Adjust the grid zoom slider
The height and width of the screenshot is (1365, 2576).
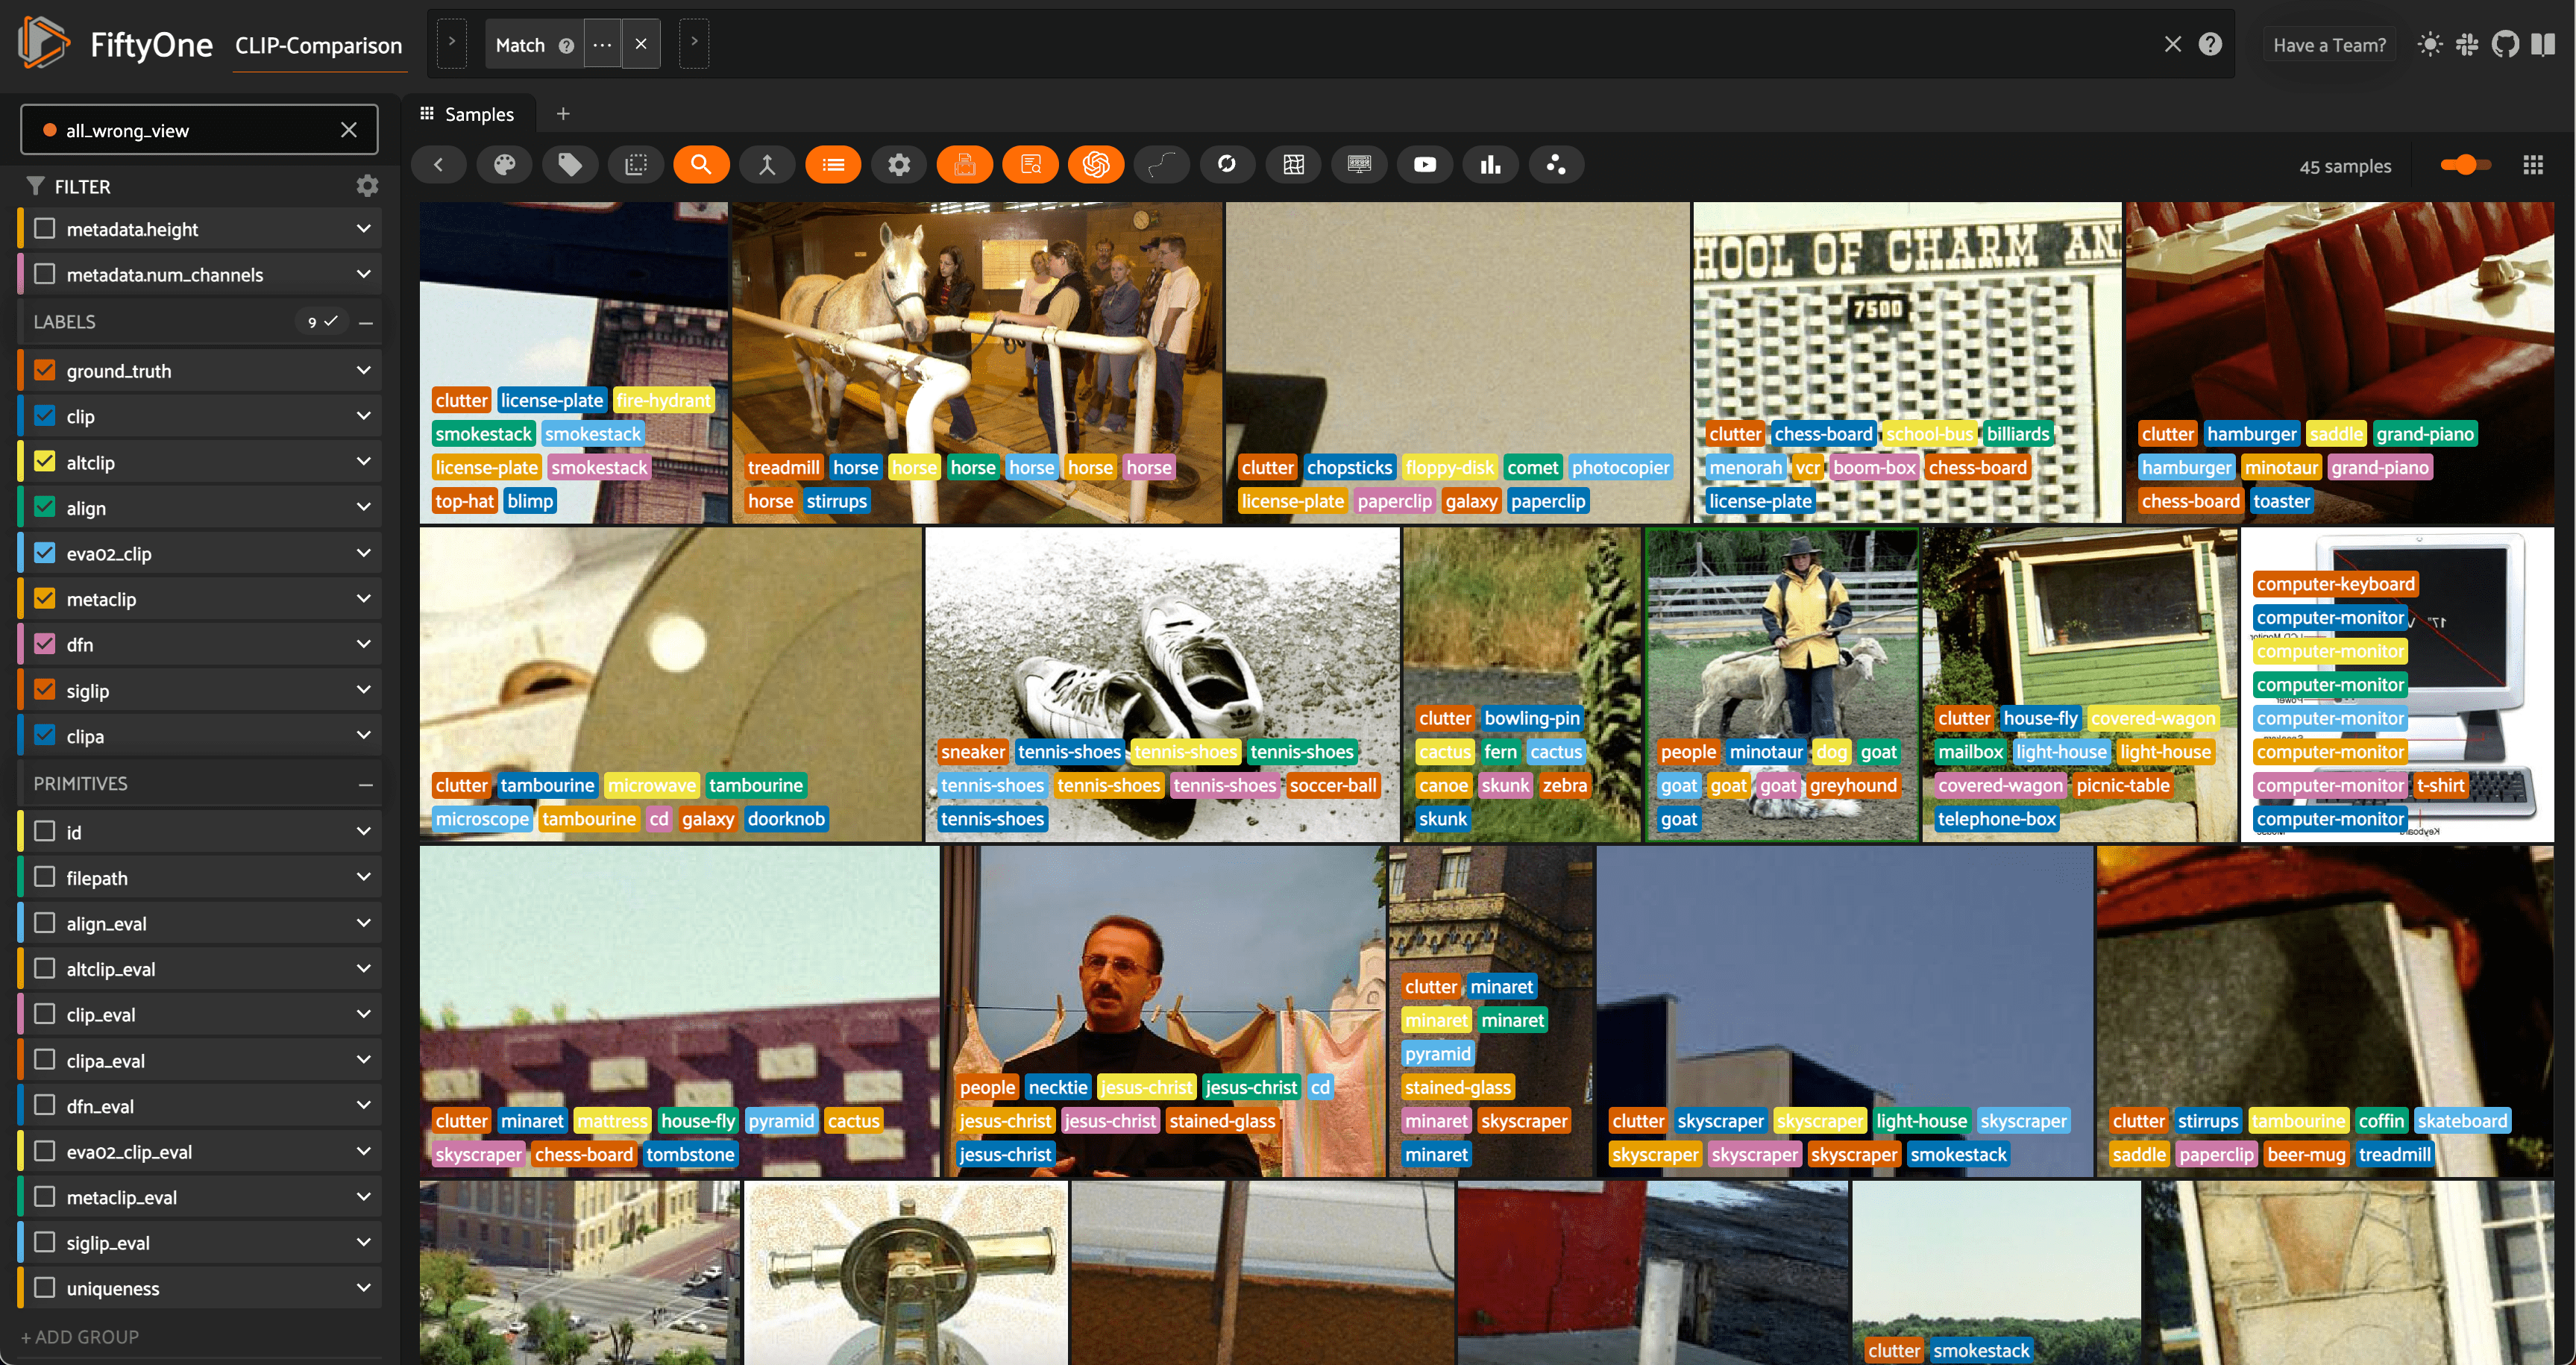tap(2465, 165)
